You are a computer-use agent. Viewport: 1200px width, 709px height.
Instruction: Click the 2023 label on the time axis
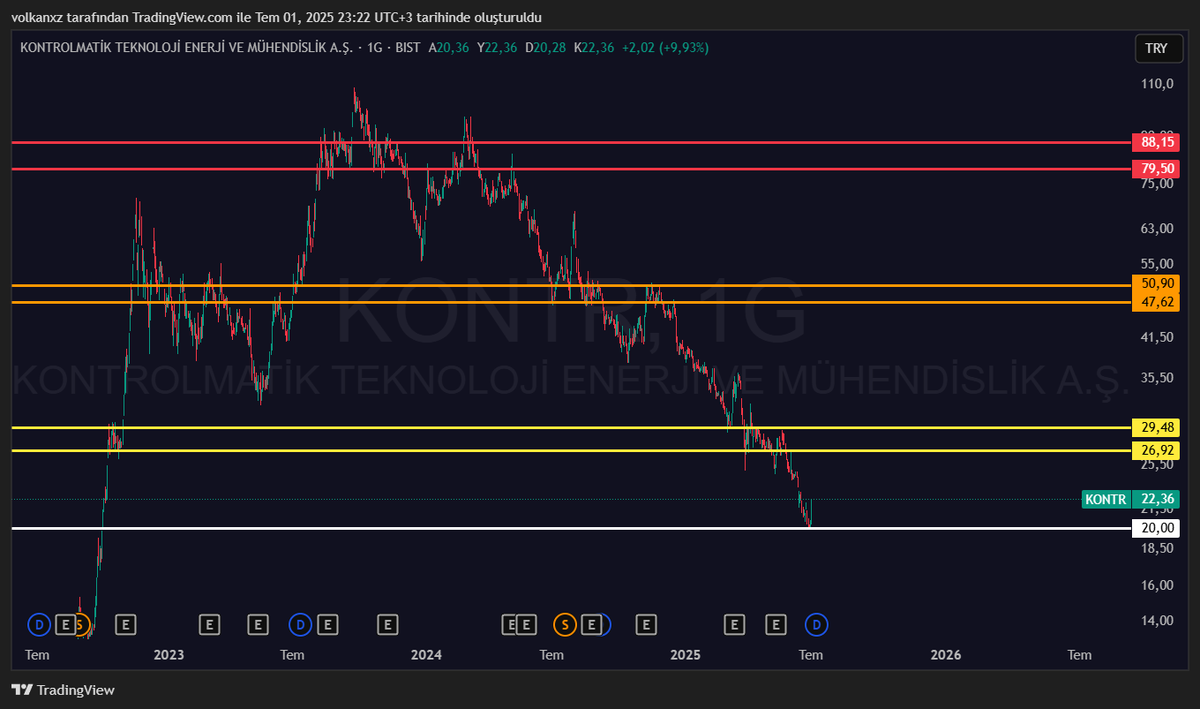168,655
